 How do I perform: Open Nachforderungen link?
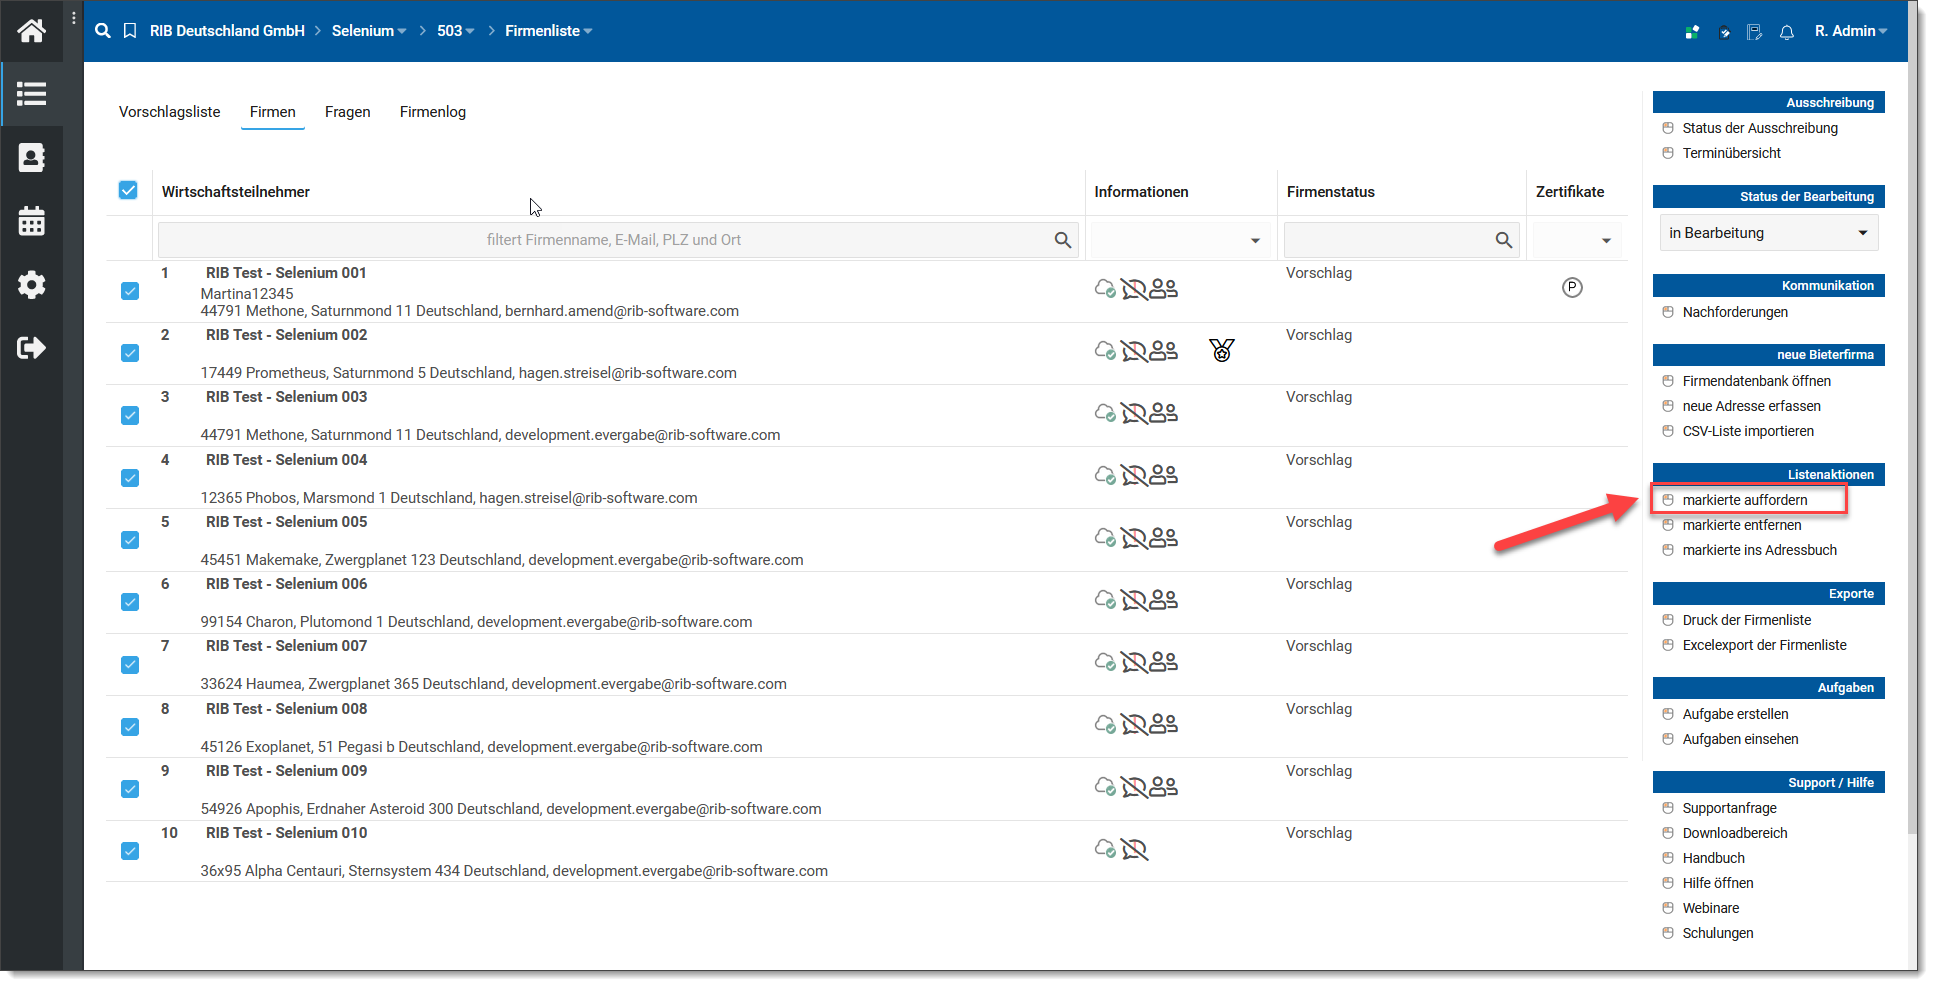point(1736,312)
